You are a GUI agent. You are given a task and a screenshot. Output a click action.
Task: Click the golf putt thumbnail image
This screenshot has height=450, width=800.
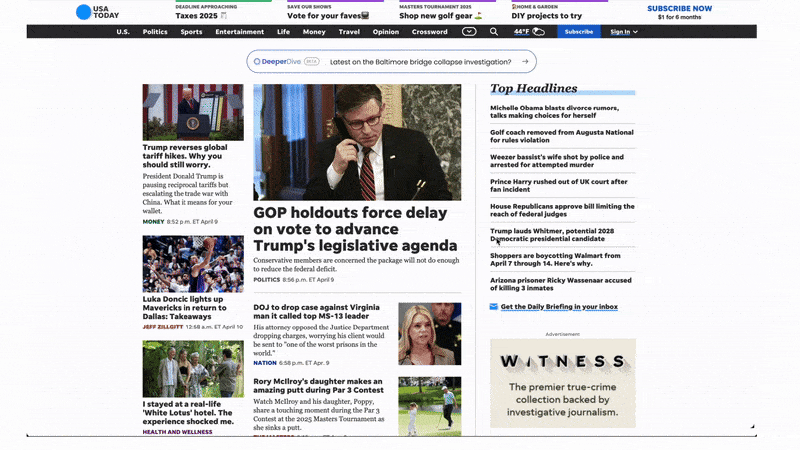(430, 406)
